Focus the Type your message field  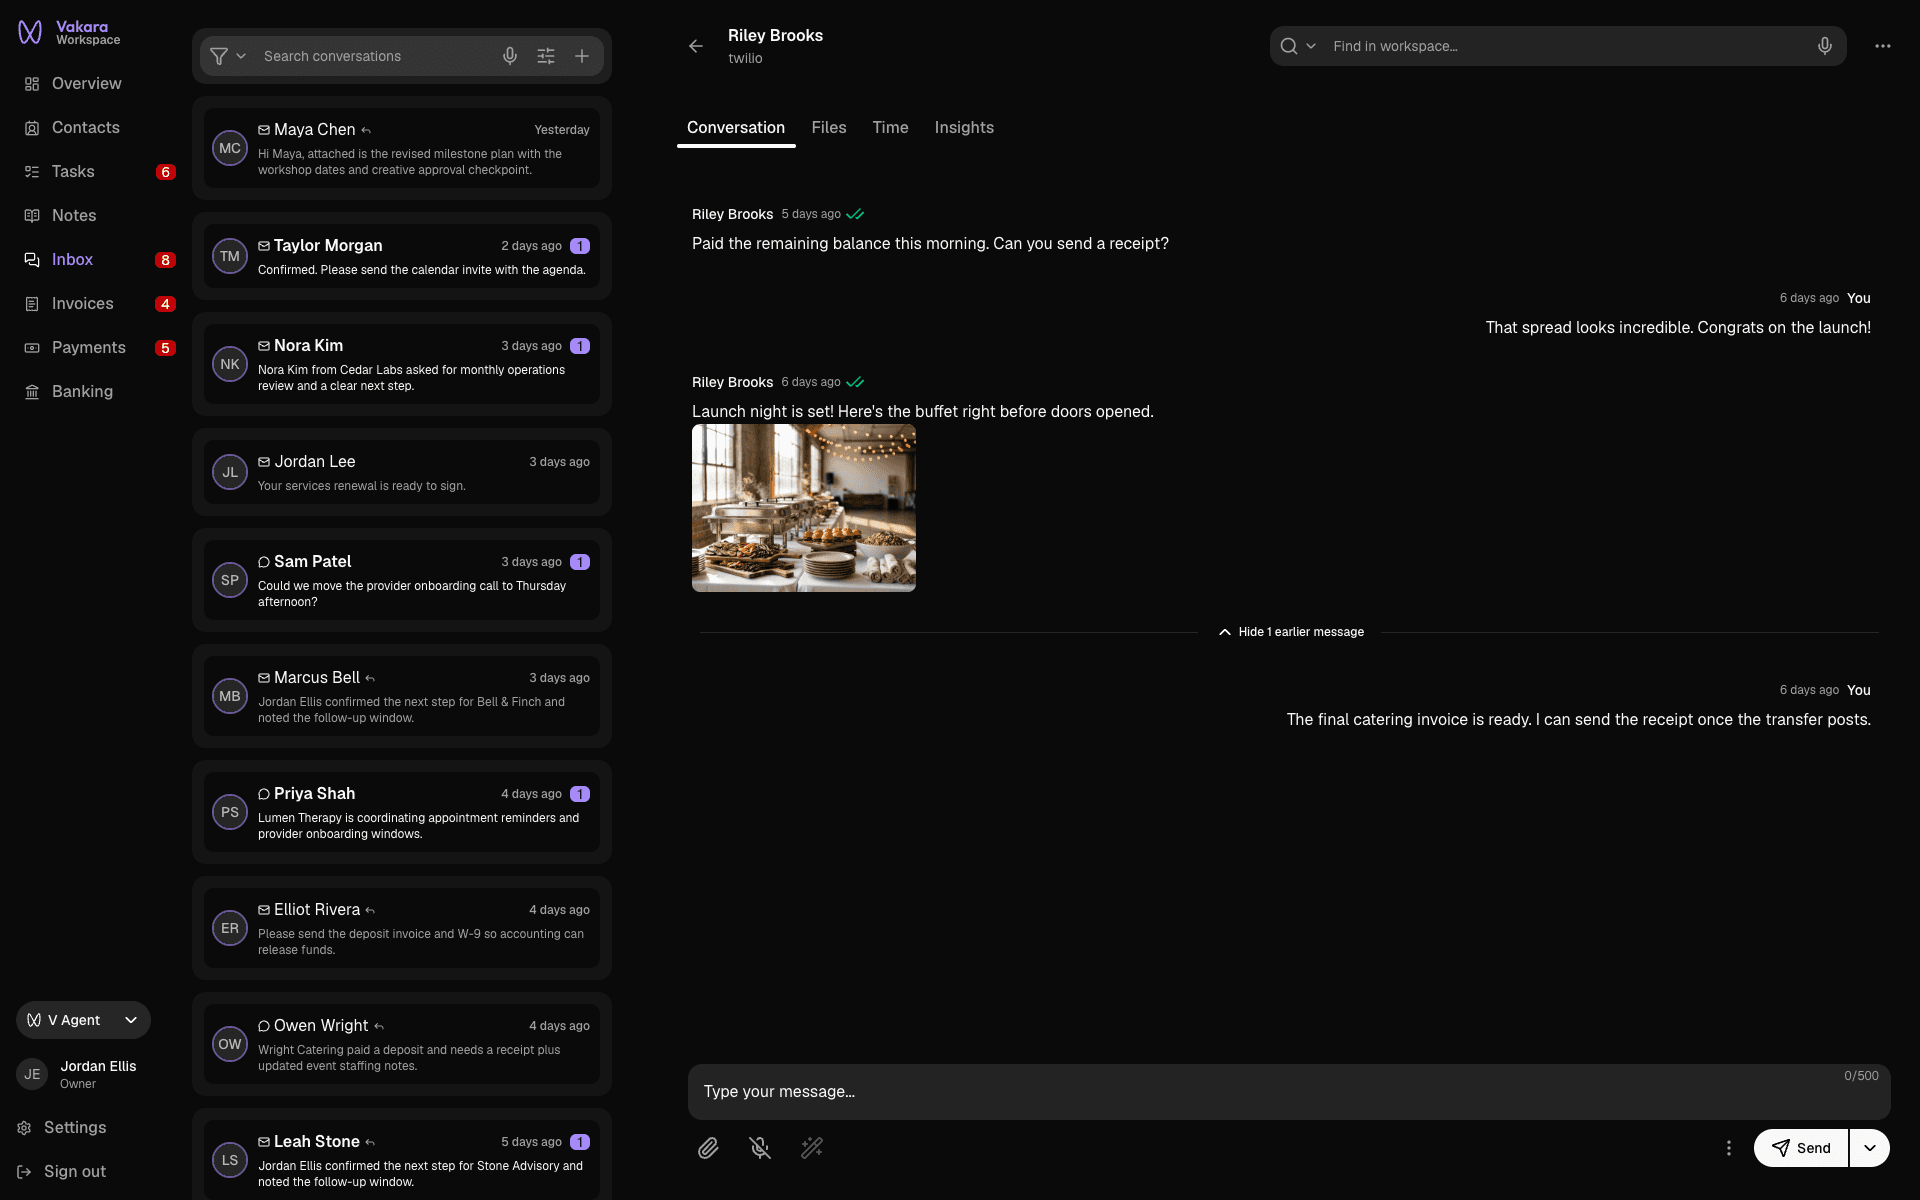point(1289,1092)
